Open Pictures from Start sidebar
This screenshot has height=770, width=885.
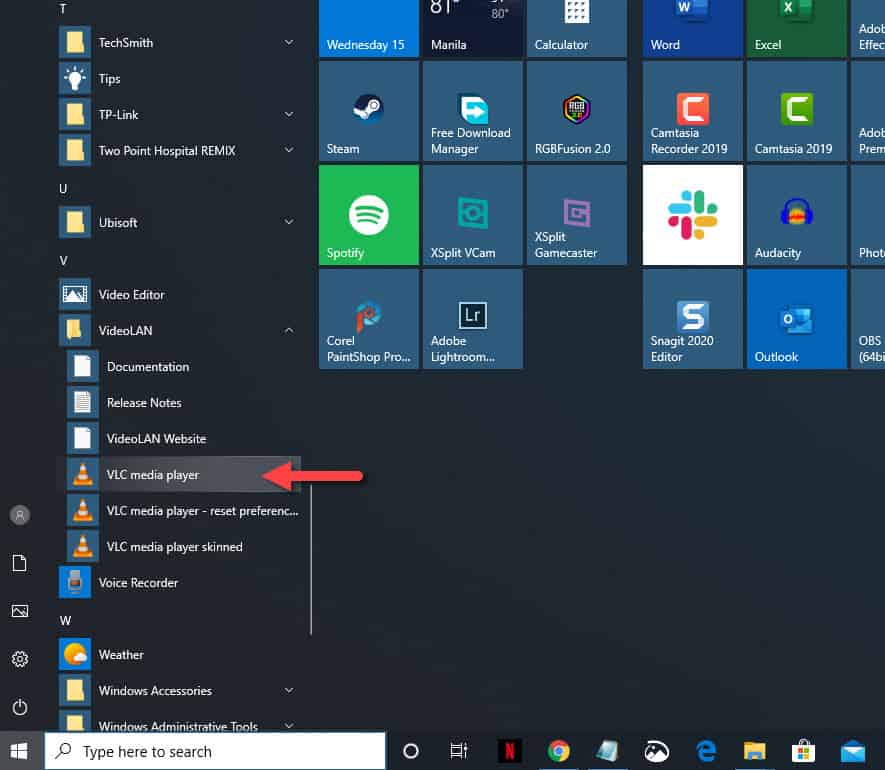[x=20, y=611]
